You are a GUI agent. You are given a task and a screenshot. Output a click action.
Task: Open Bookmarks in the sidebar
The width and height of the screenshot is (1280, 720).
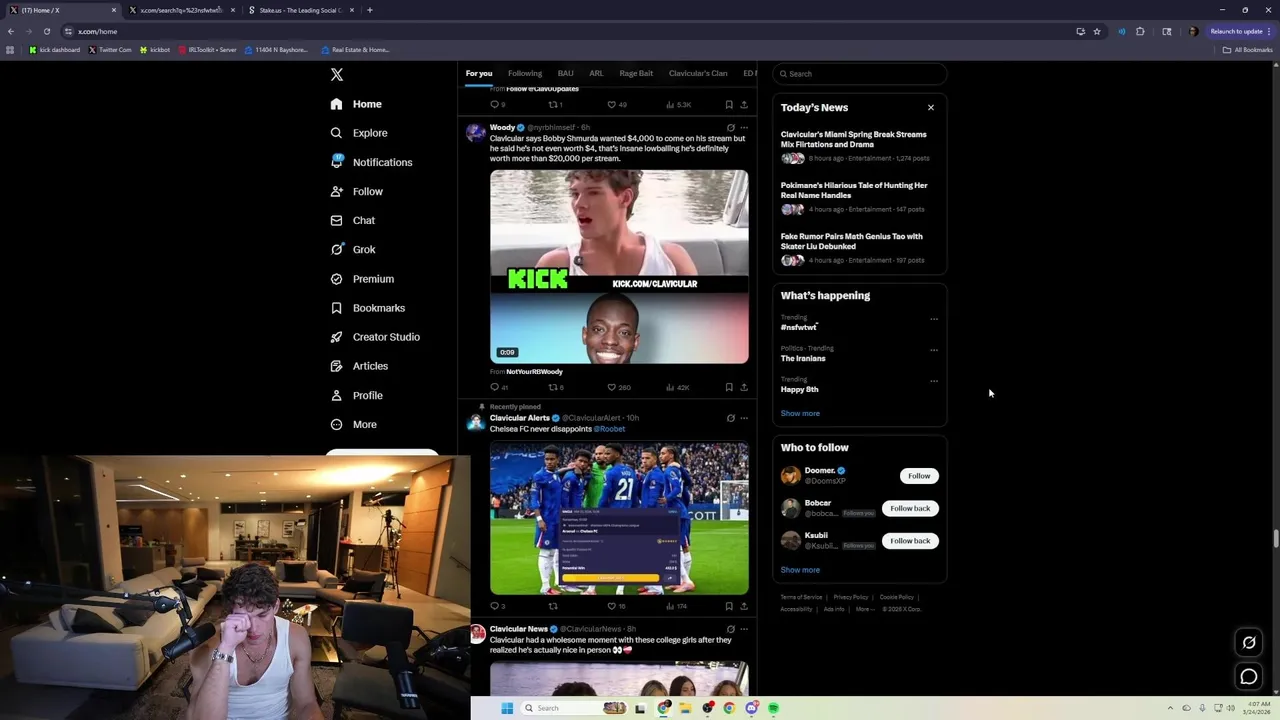368,308
